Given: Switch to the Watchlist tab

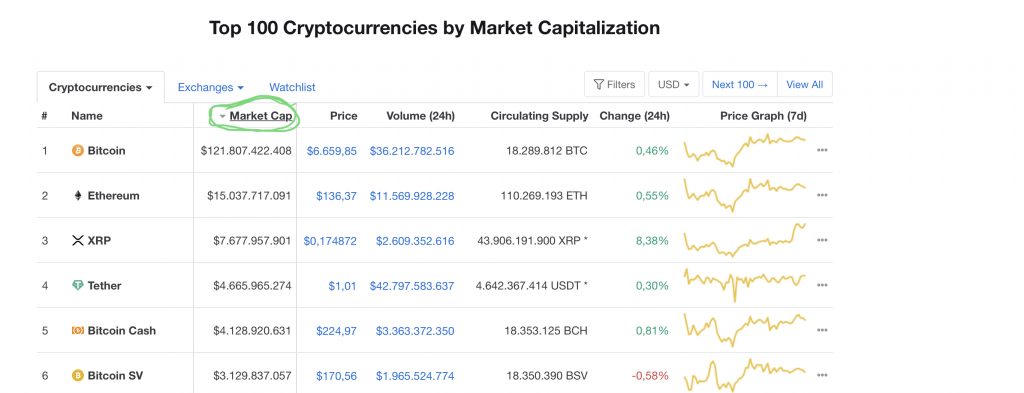Looking at the screenshot, I should [292, 87].
